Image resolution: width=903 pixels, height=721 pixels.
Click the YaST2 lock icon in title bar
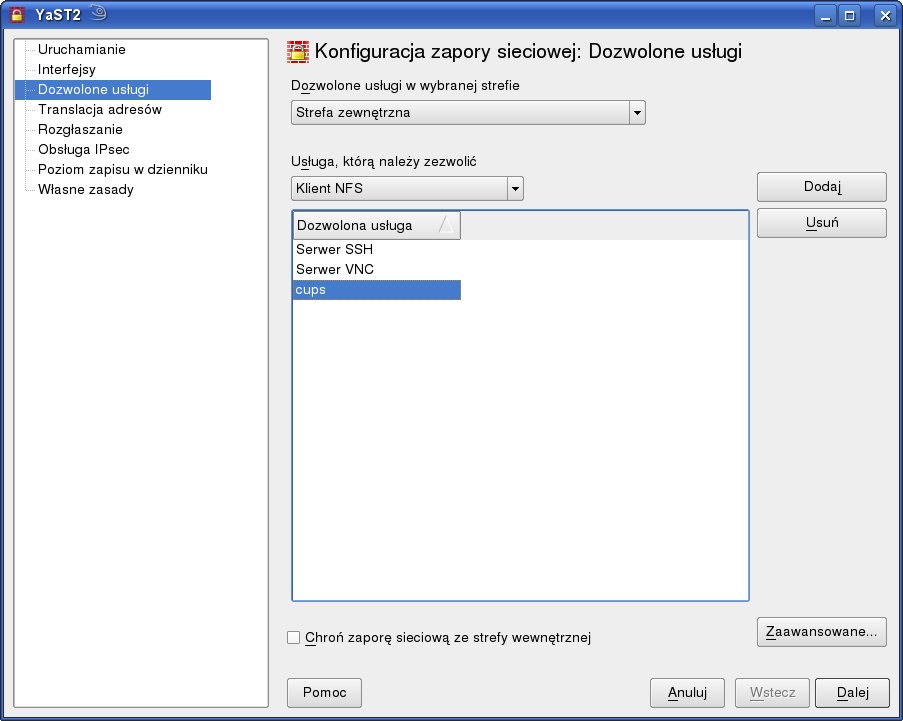[x=16, y=14]
